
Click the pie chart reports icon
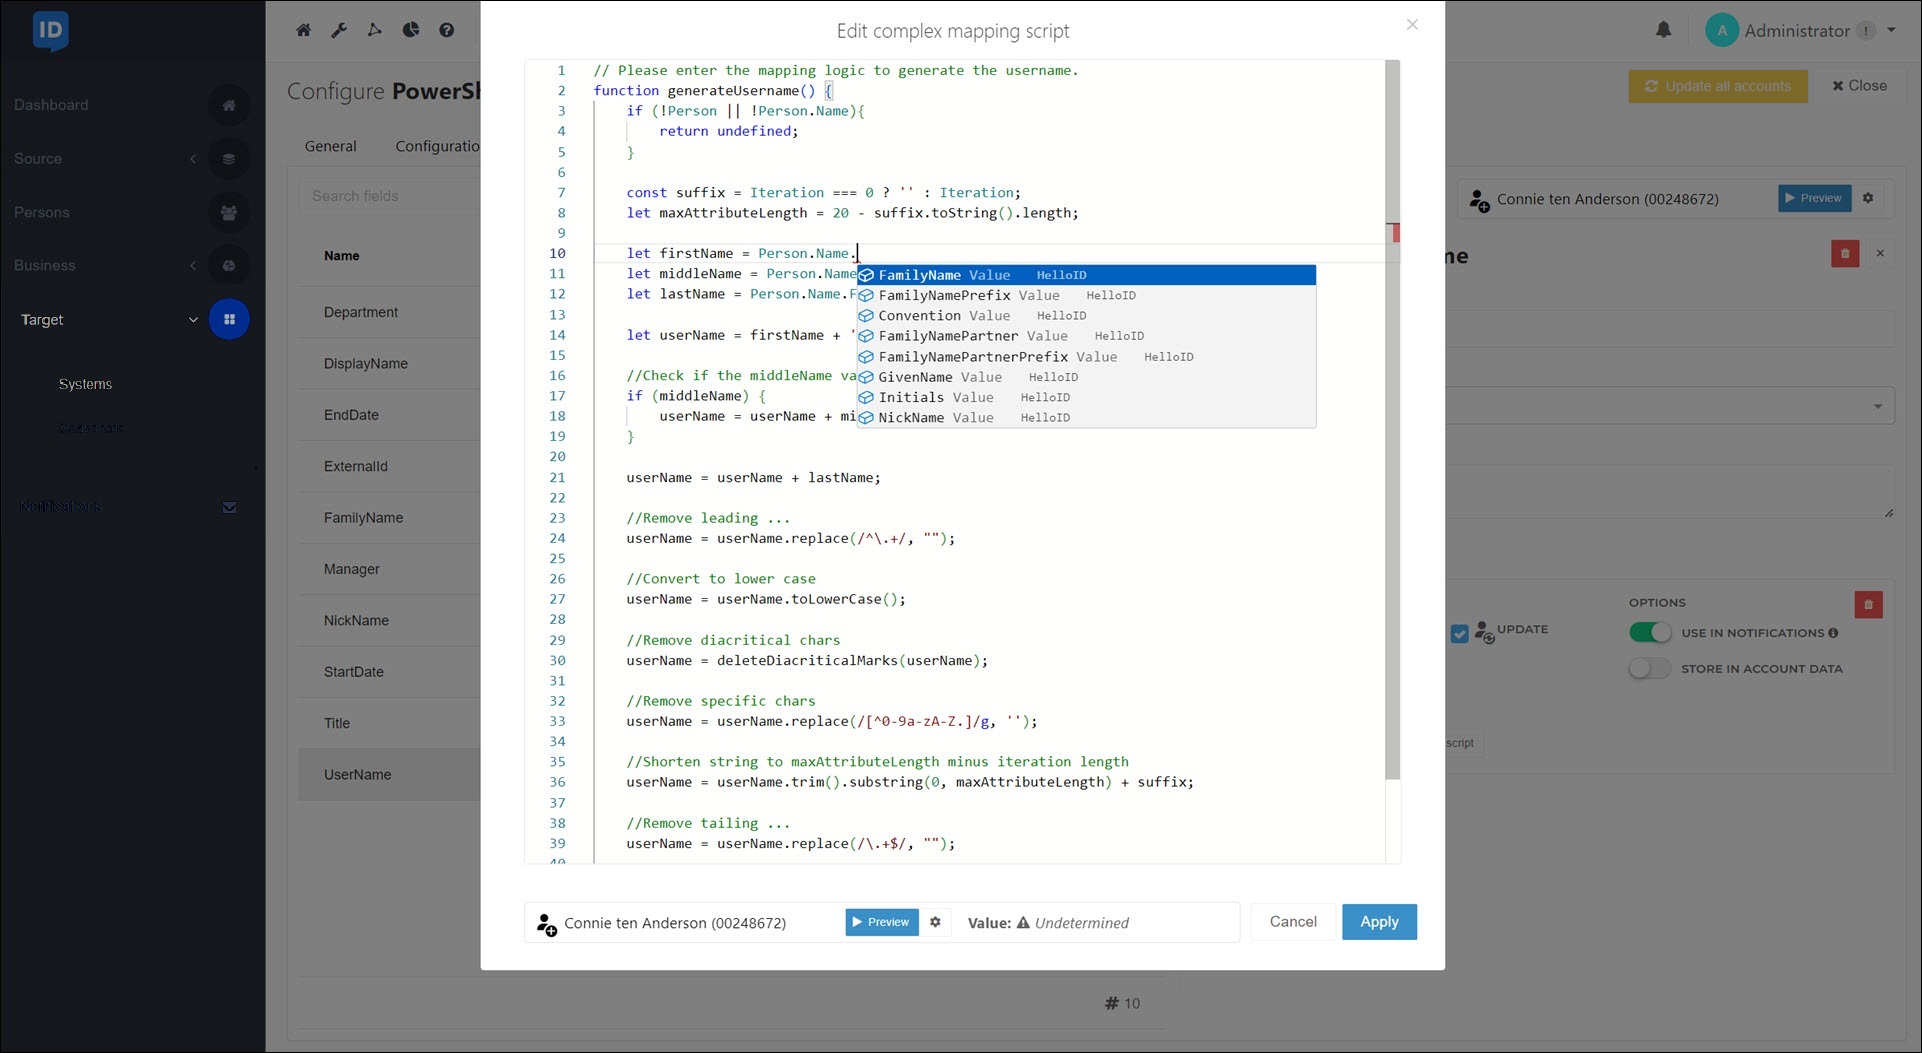pos(411,30)
